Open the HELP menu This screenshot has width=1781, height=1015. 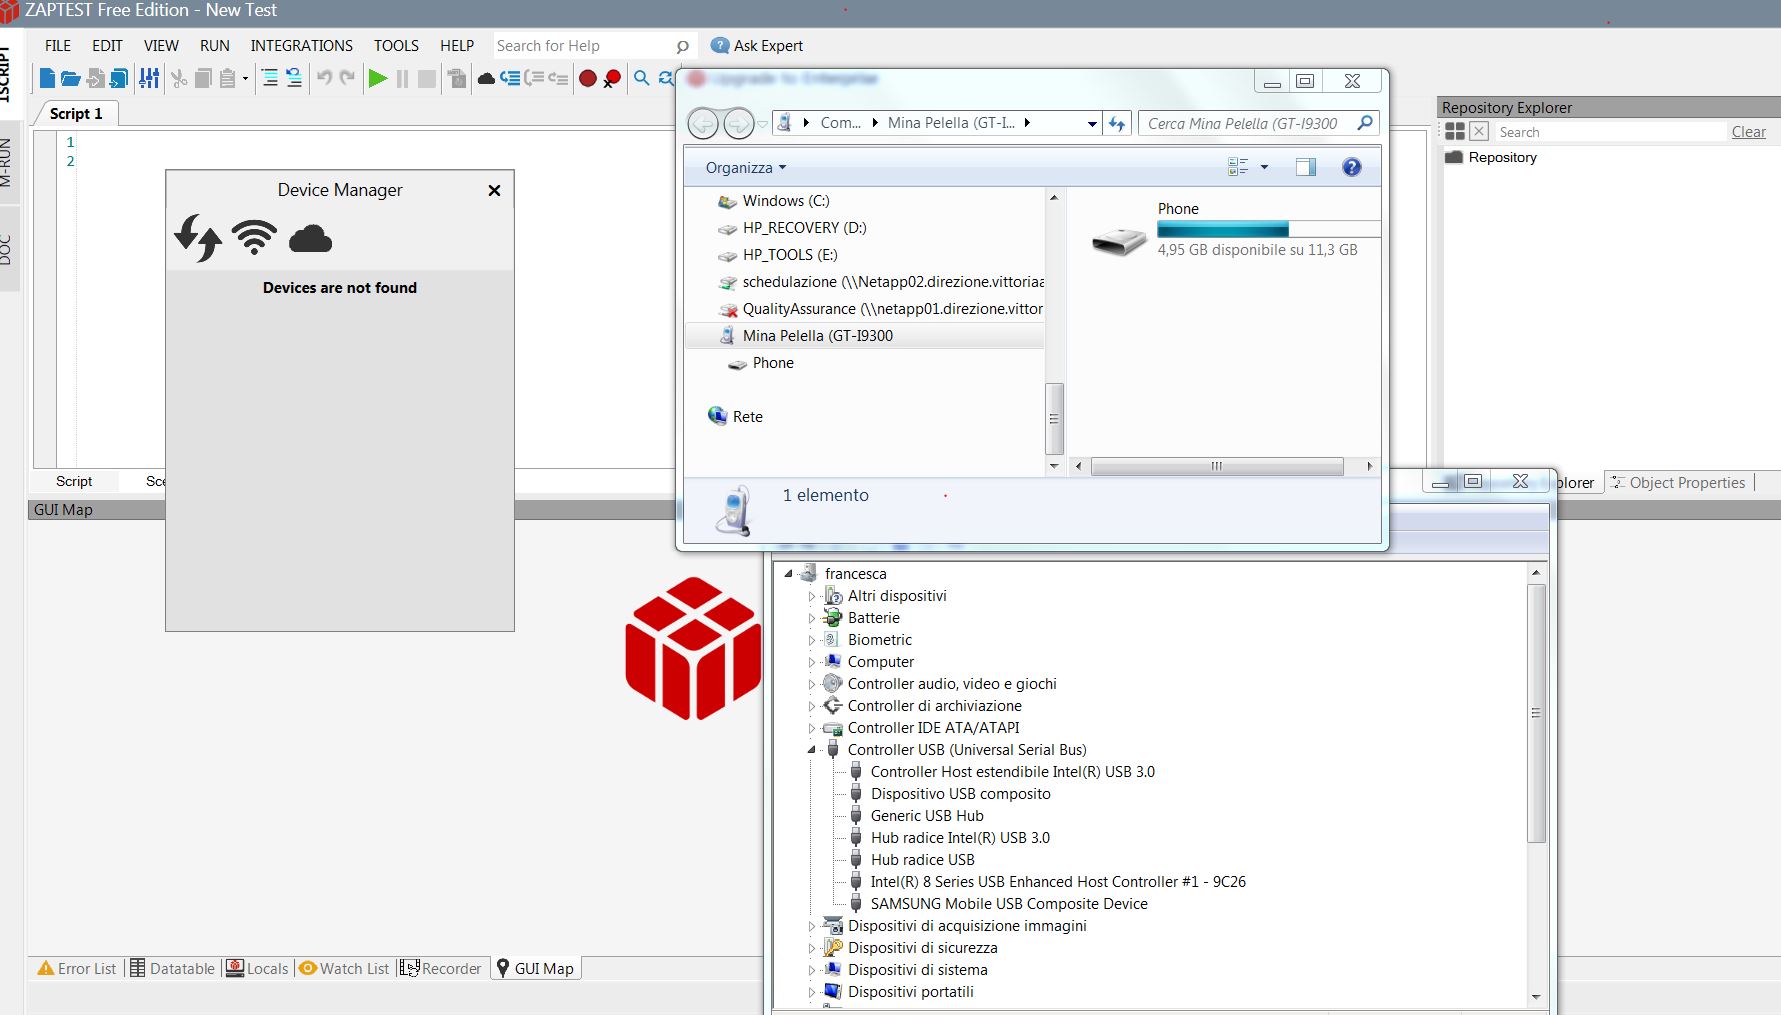457,46
